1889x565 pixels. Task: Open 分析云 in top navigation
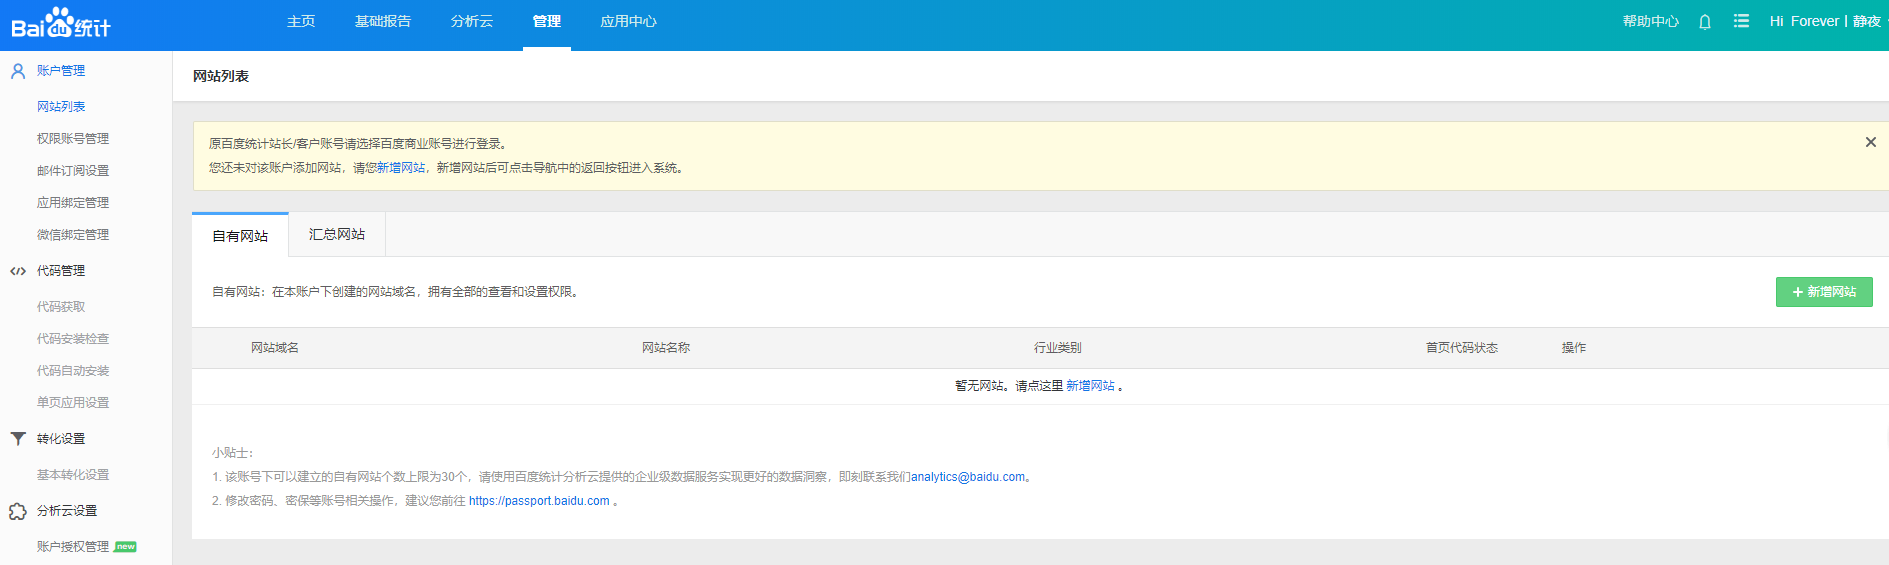[x=472, y=21]
